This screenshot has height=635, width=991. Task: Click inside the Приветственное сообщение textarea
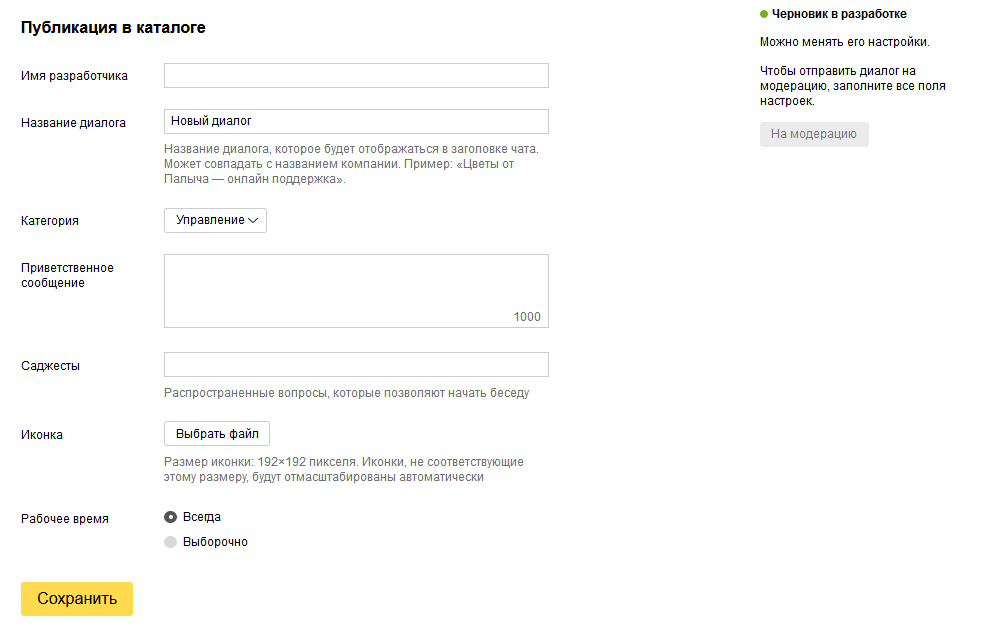click(x=356, y=291)
